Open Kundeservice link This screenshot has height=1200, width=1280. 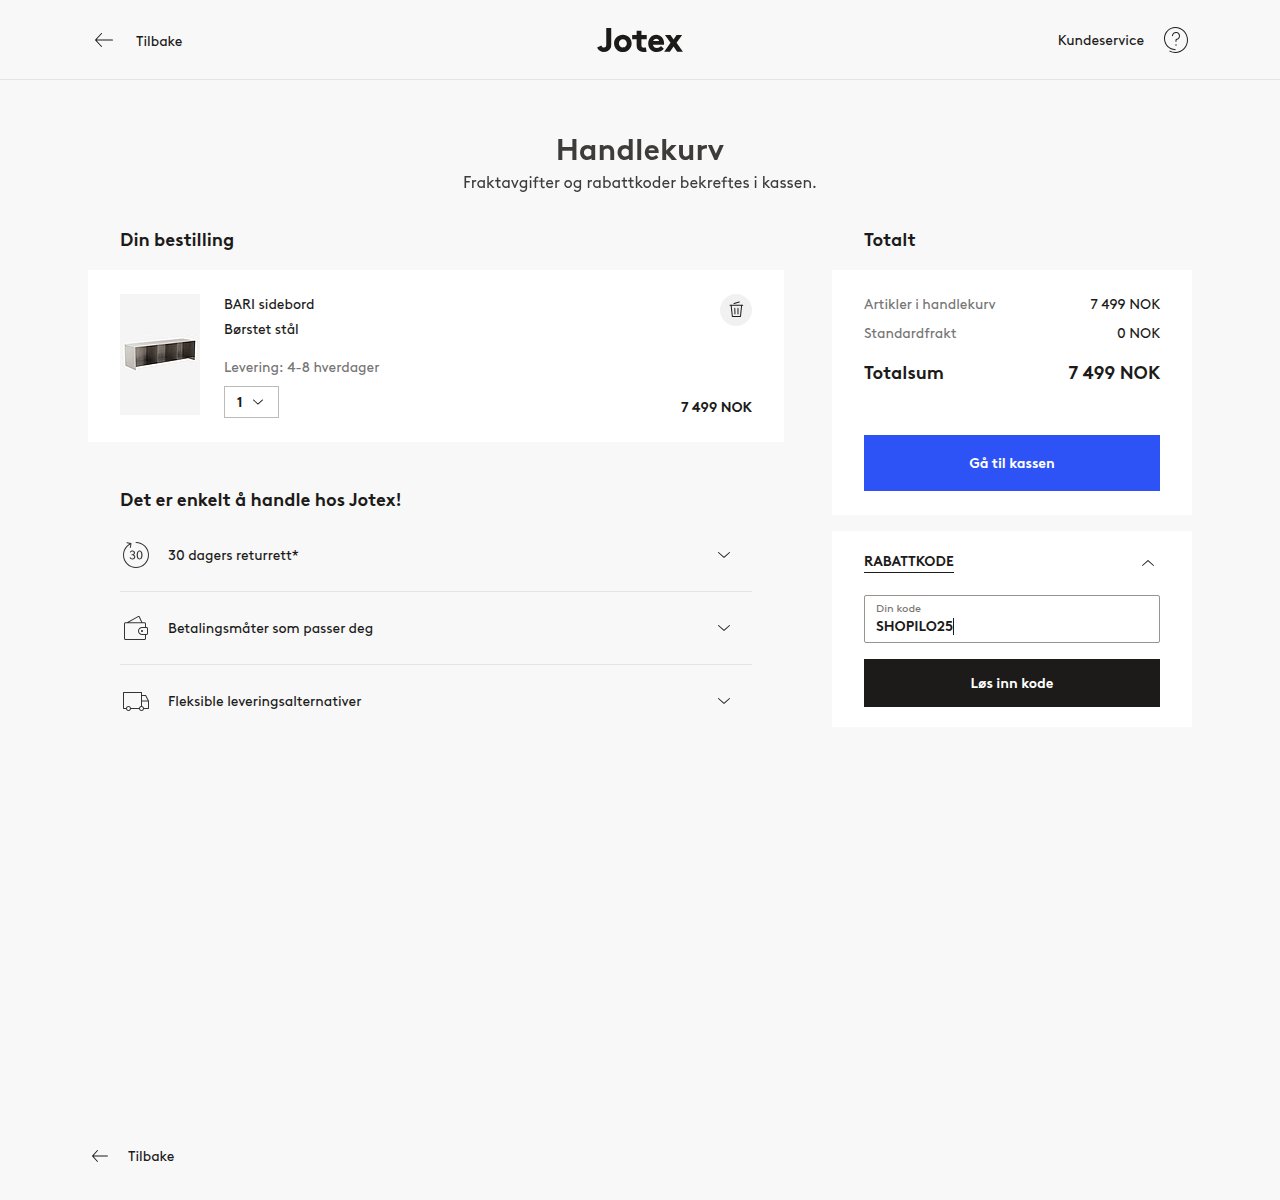1101,41
